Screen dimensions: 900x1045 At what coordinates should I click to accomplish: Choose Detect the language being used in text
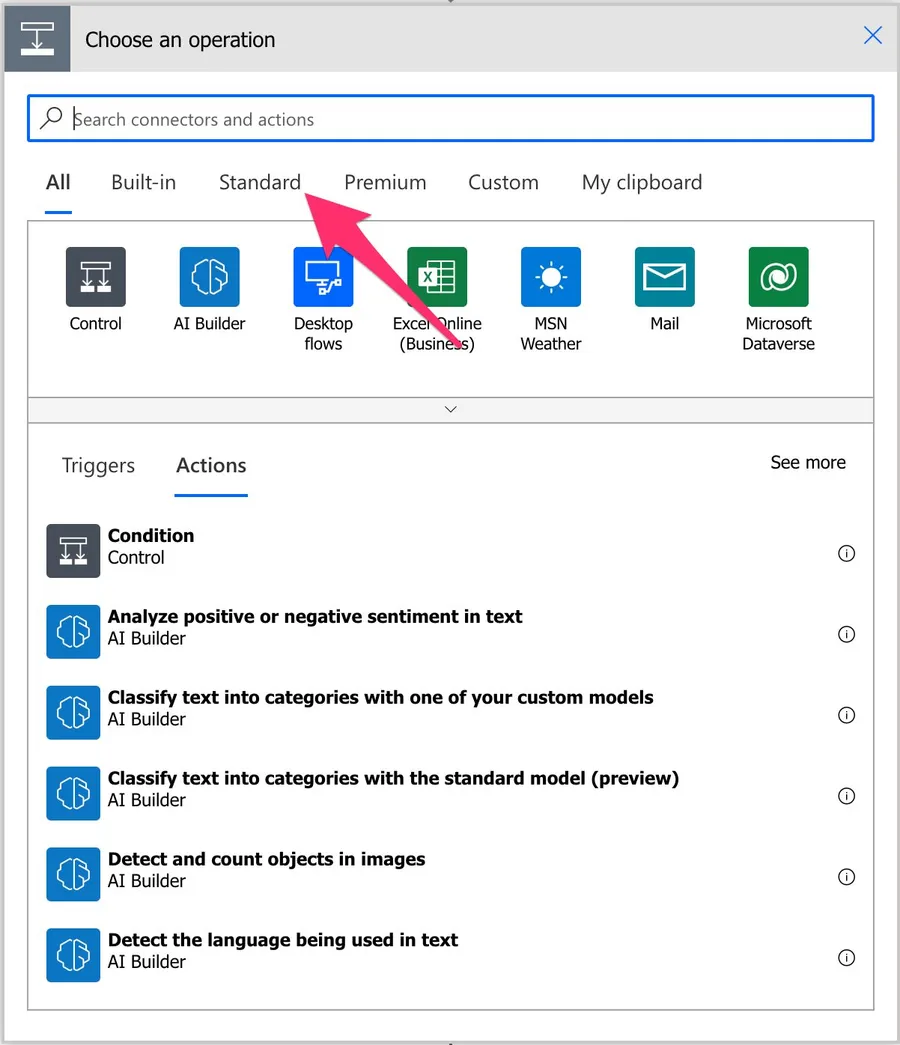point(282,950)
